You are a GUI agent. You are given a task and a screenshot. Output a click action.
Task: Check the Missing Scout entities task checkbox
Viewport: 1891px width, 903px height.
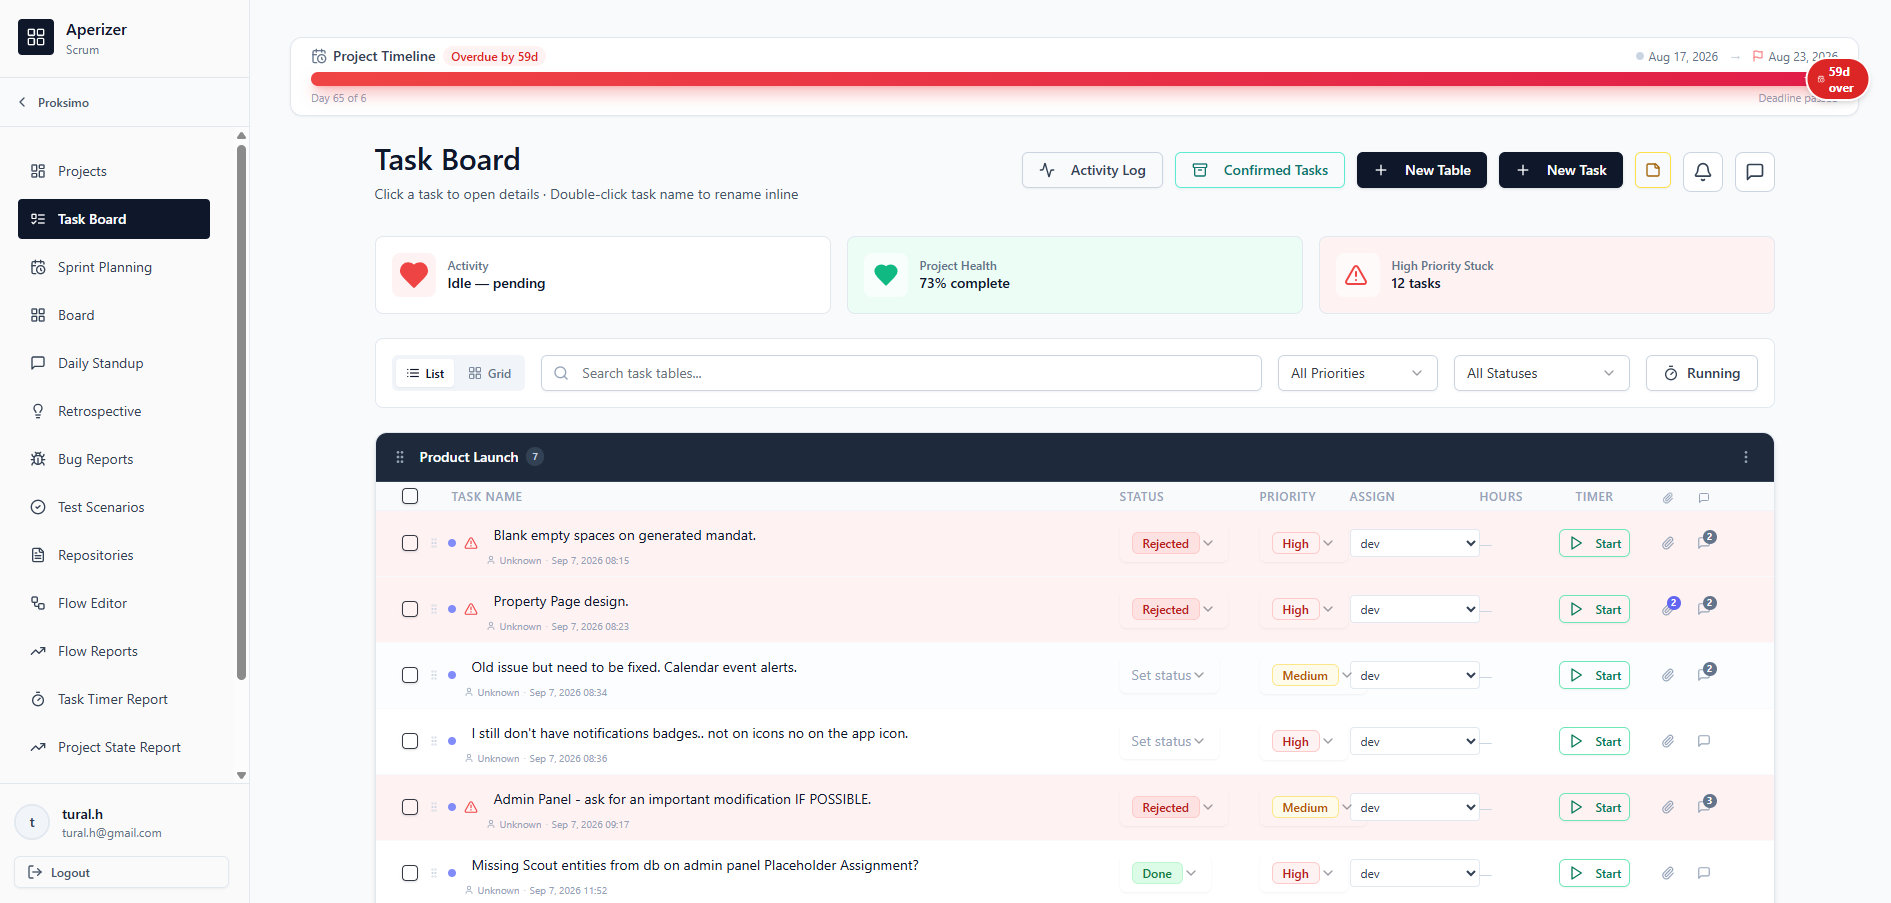click(x=410, y=873)
